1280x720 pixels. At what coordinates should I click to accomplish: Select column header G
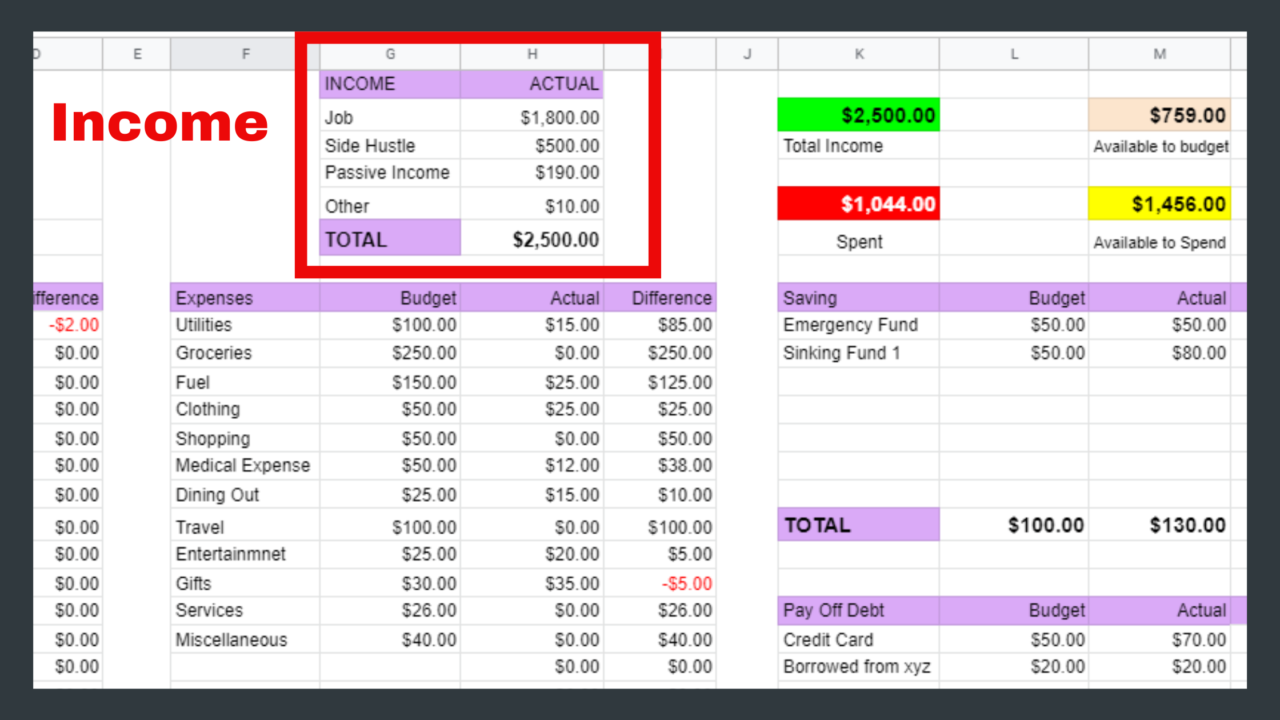[389, 54]
